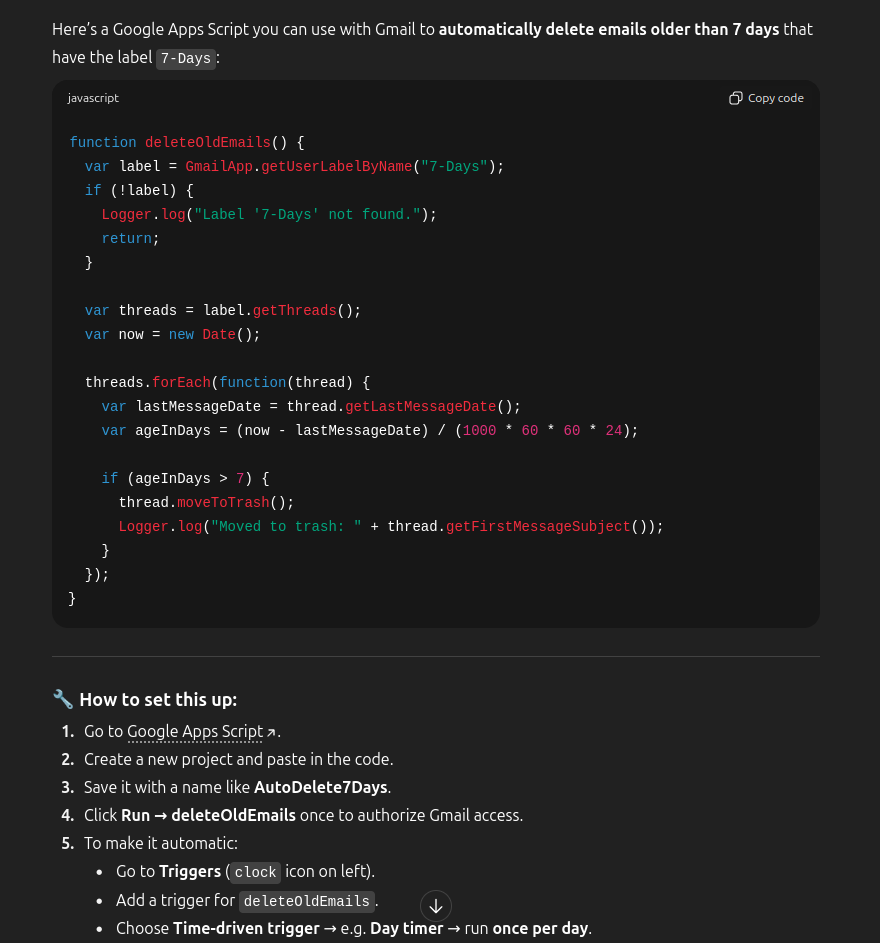Click the Copy code button text
This screenshot has width=880, height=943.
pos(775,97)
